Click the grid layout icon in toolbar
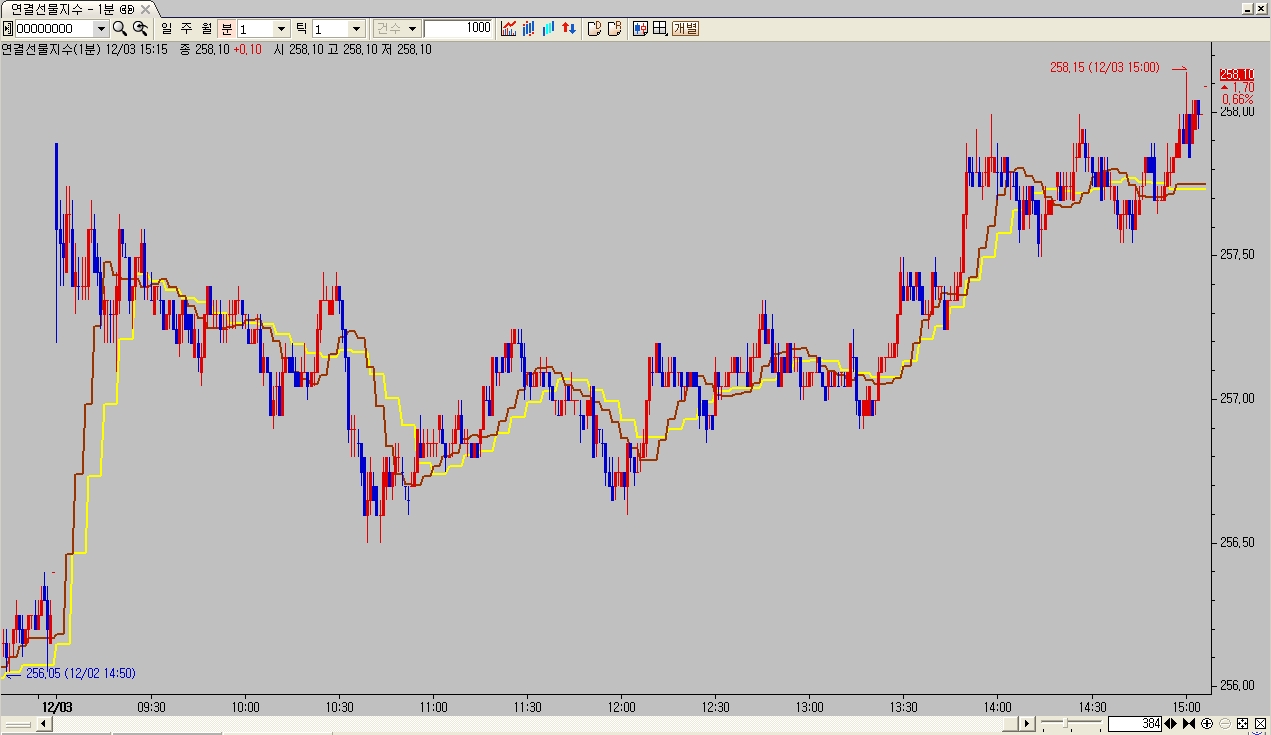 (x=660, y=28)
